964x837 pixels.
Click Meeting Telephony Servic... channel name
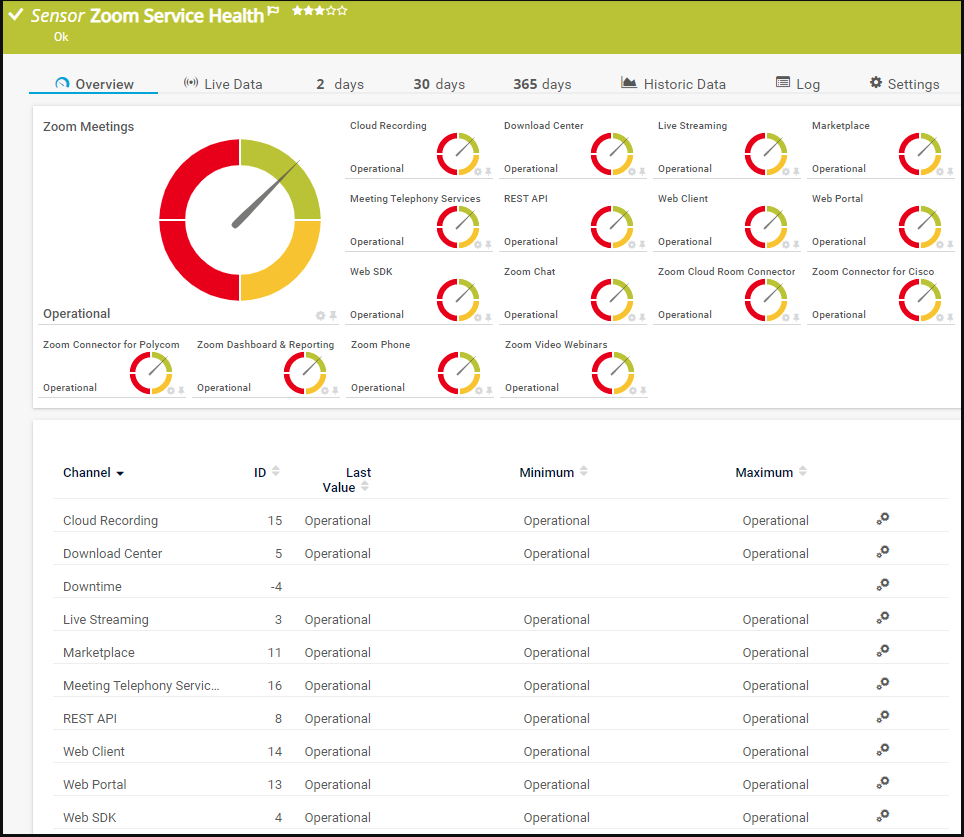coord(141,686)
